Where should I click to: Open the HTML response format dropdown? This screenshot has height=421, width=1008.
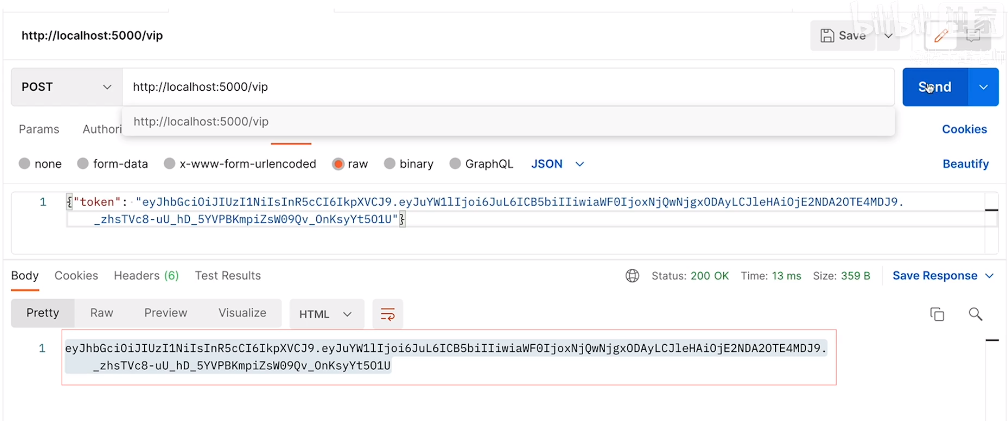pos(327,314)
